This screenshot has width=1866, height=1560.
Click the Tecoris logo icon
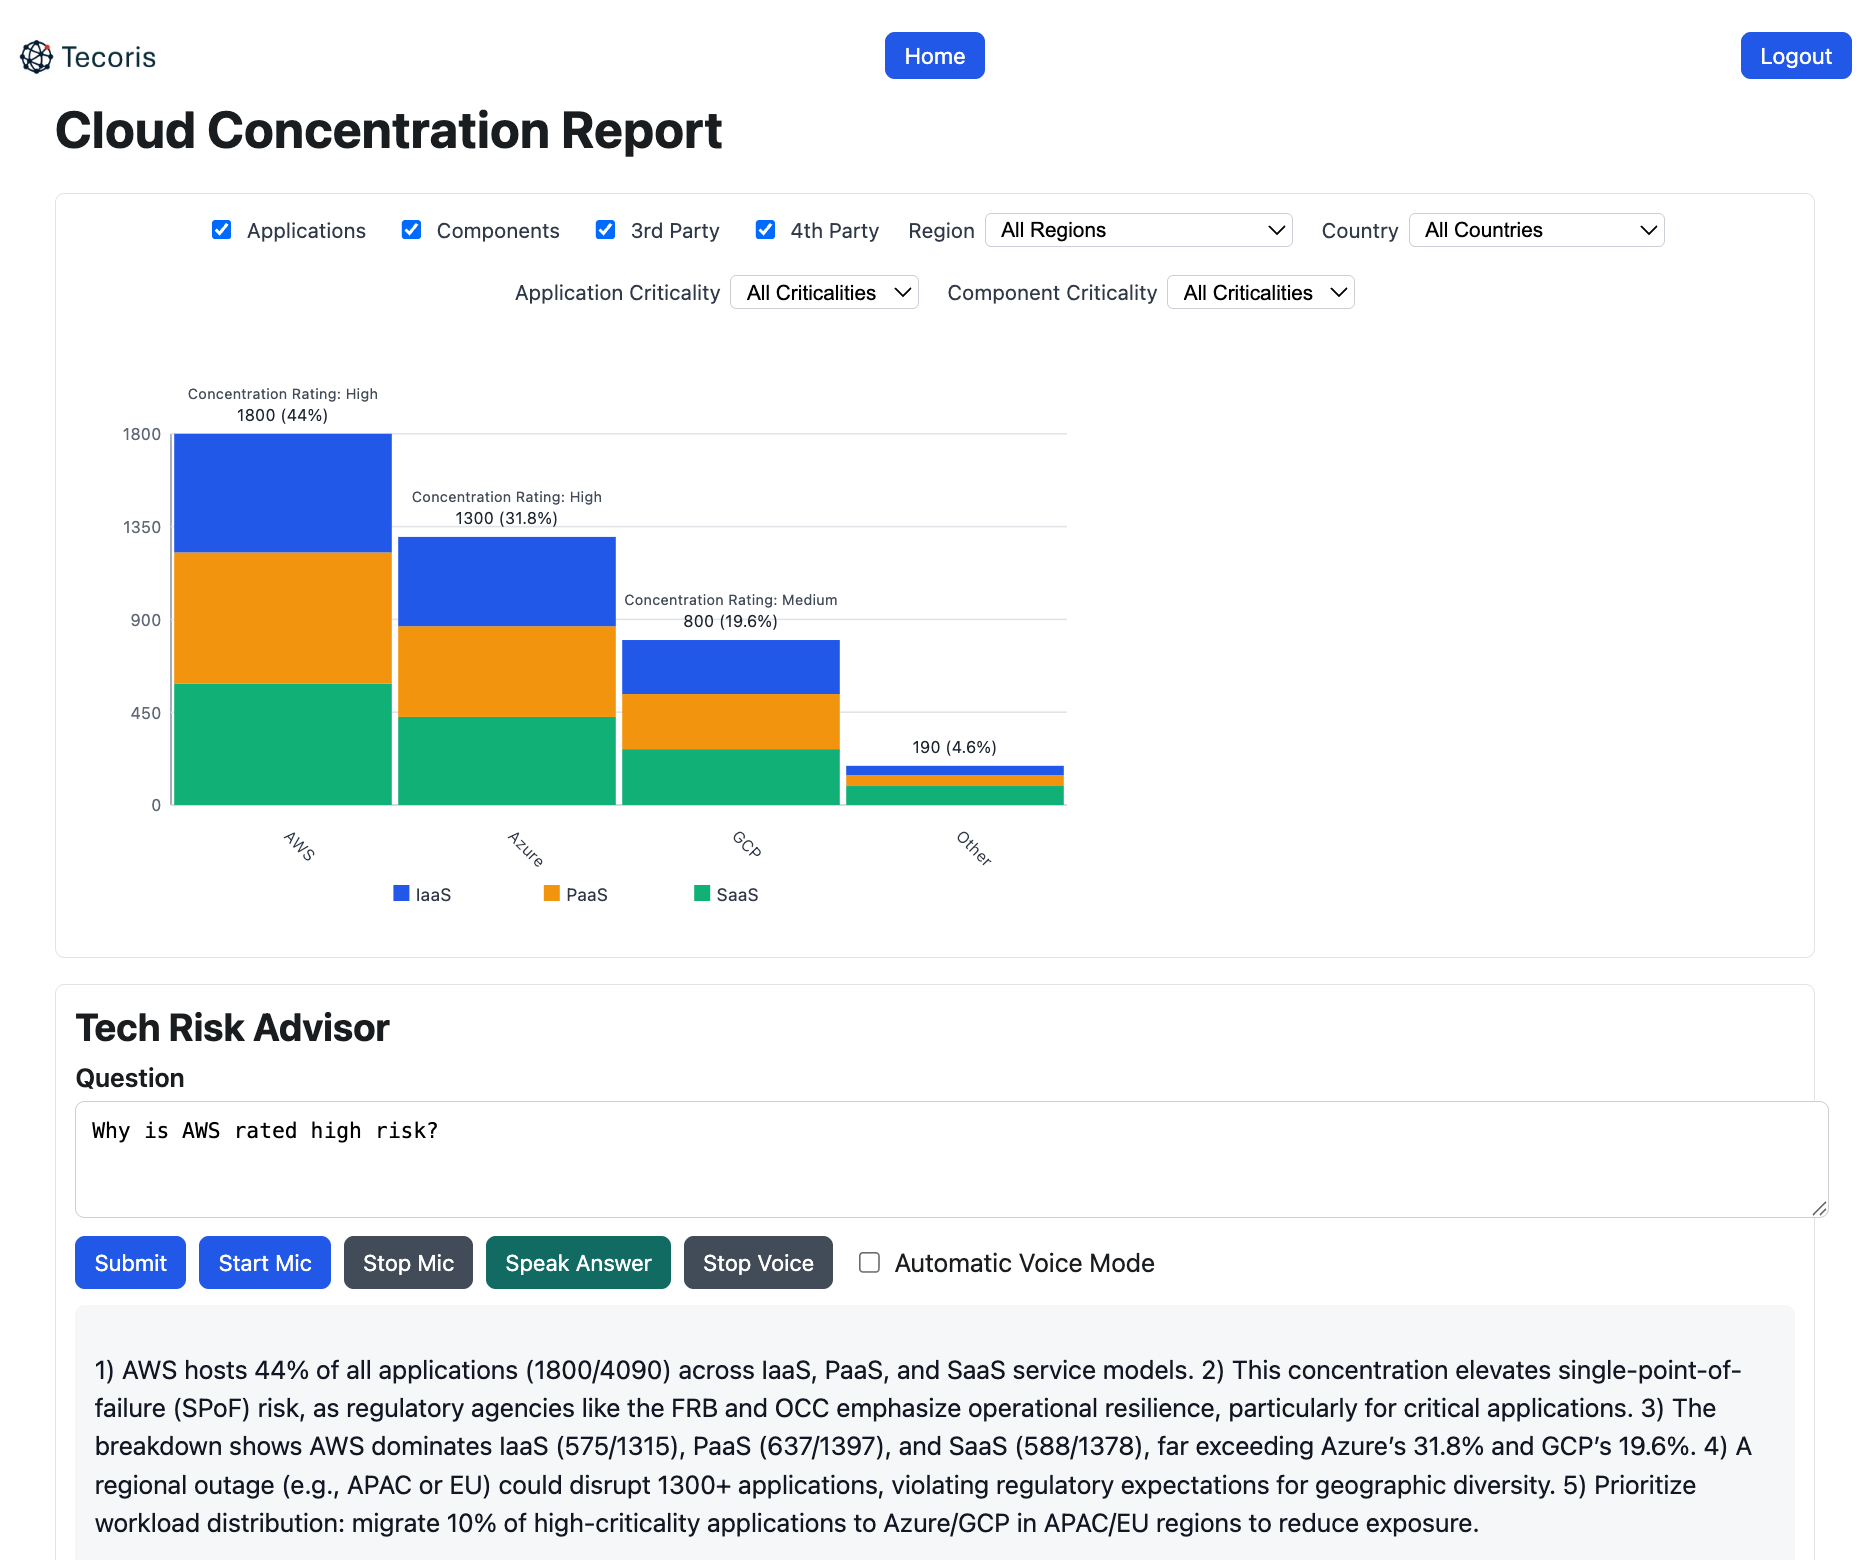coord(36,57)
